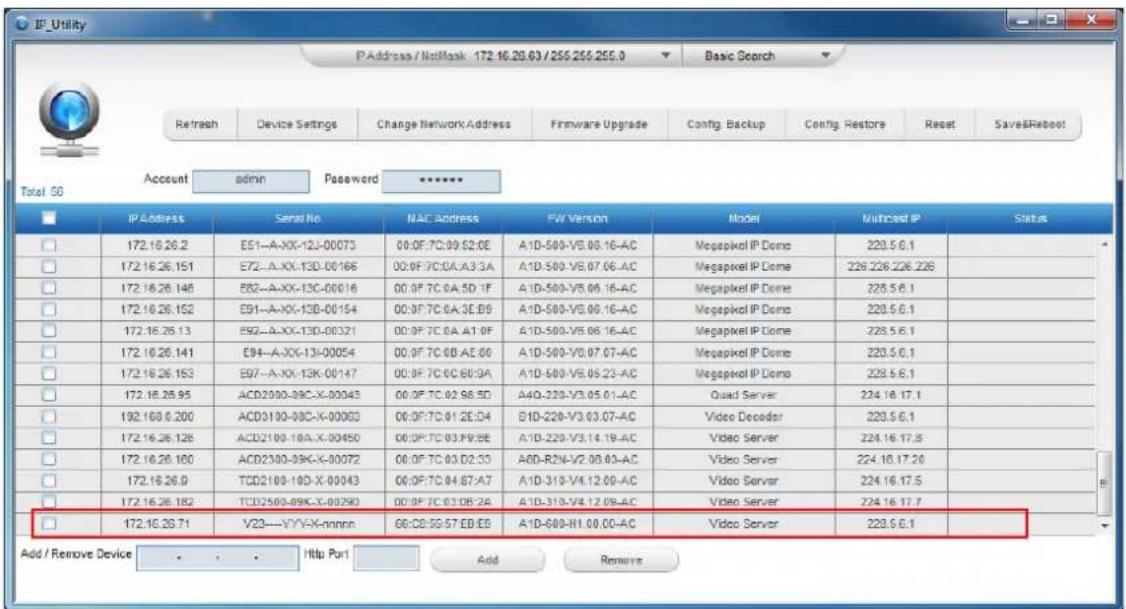Check the box for 172.16.26.160

49,459
